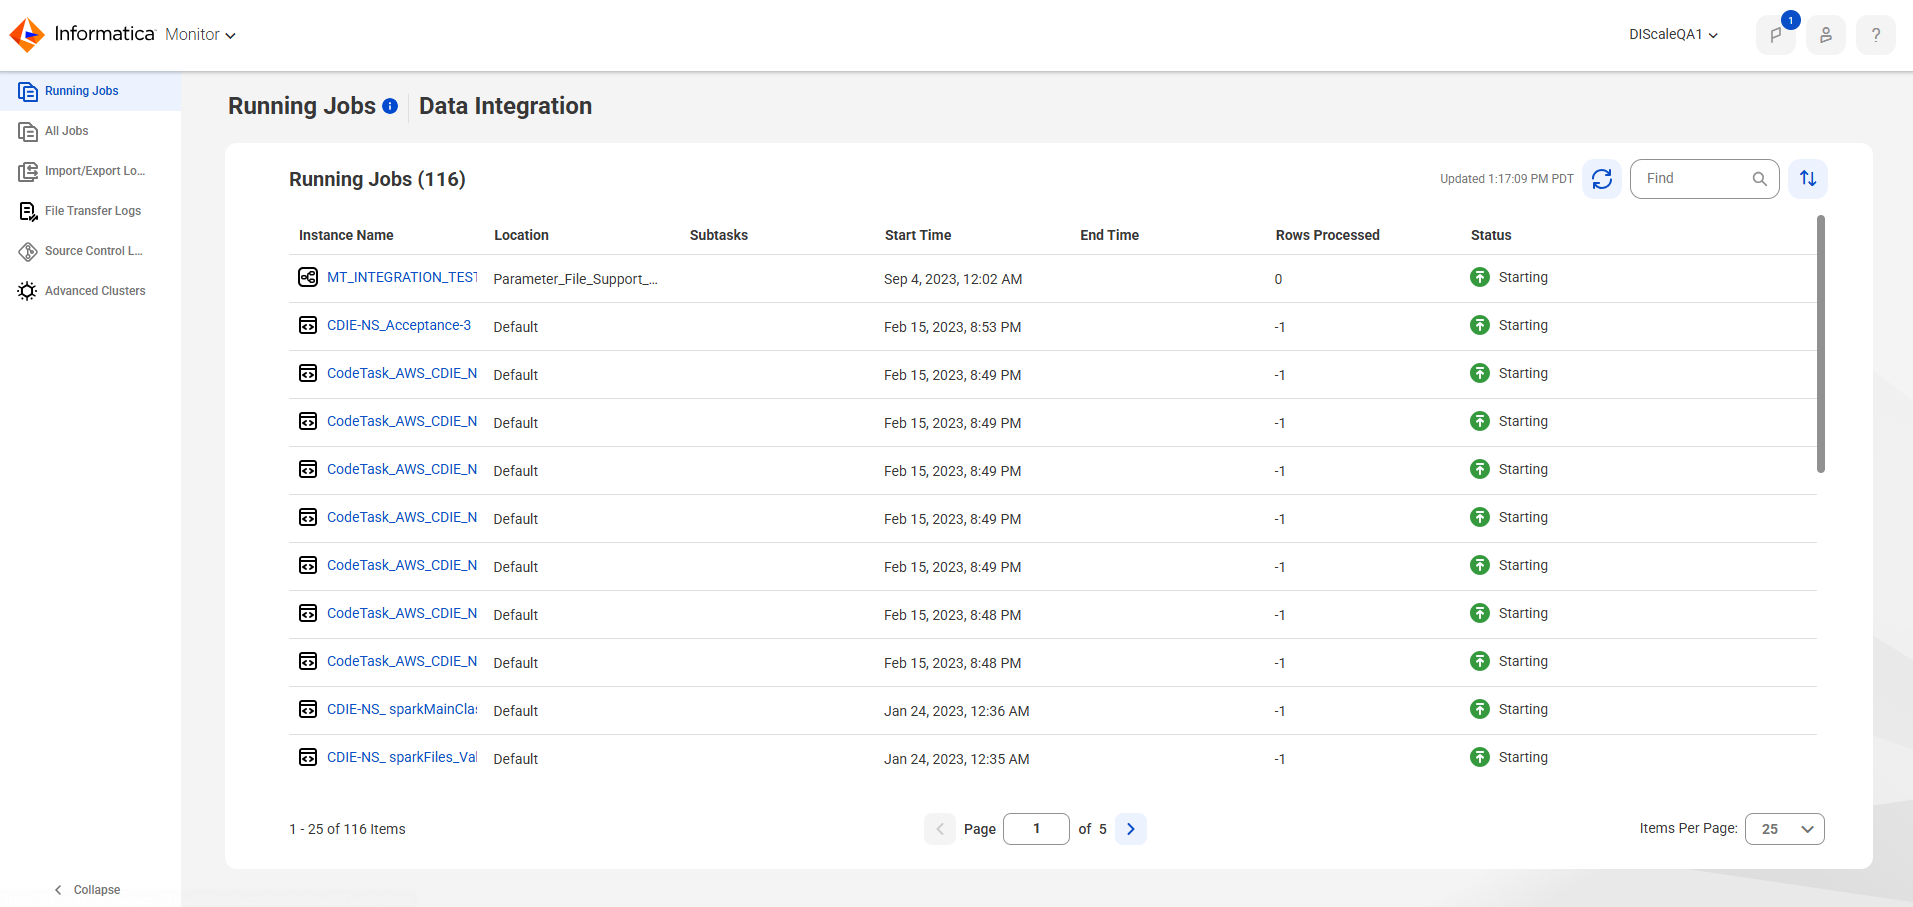Click Sep 4, 2023, 12:02 AM start time
The image size is (1913, 907).
click(x=953, y=279)
